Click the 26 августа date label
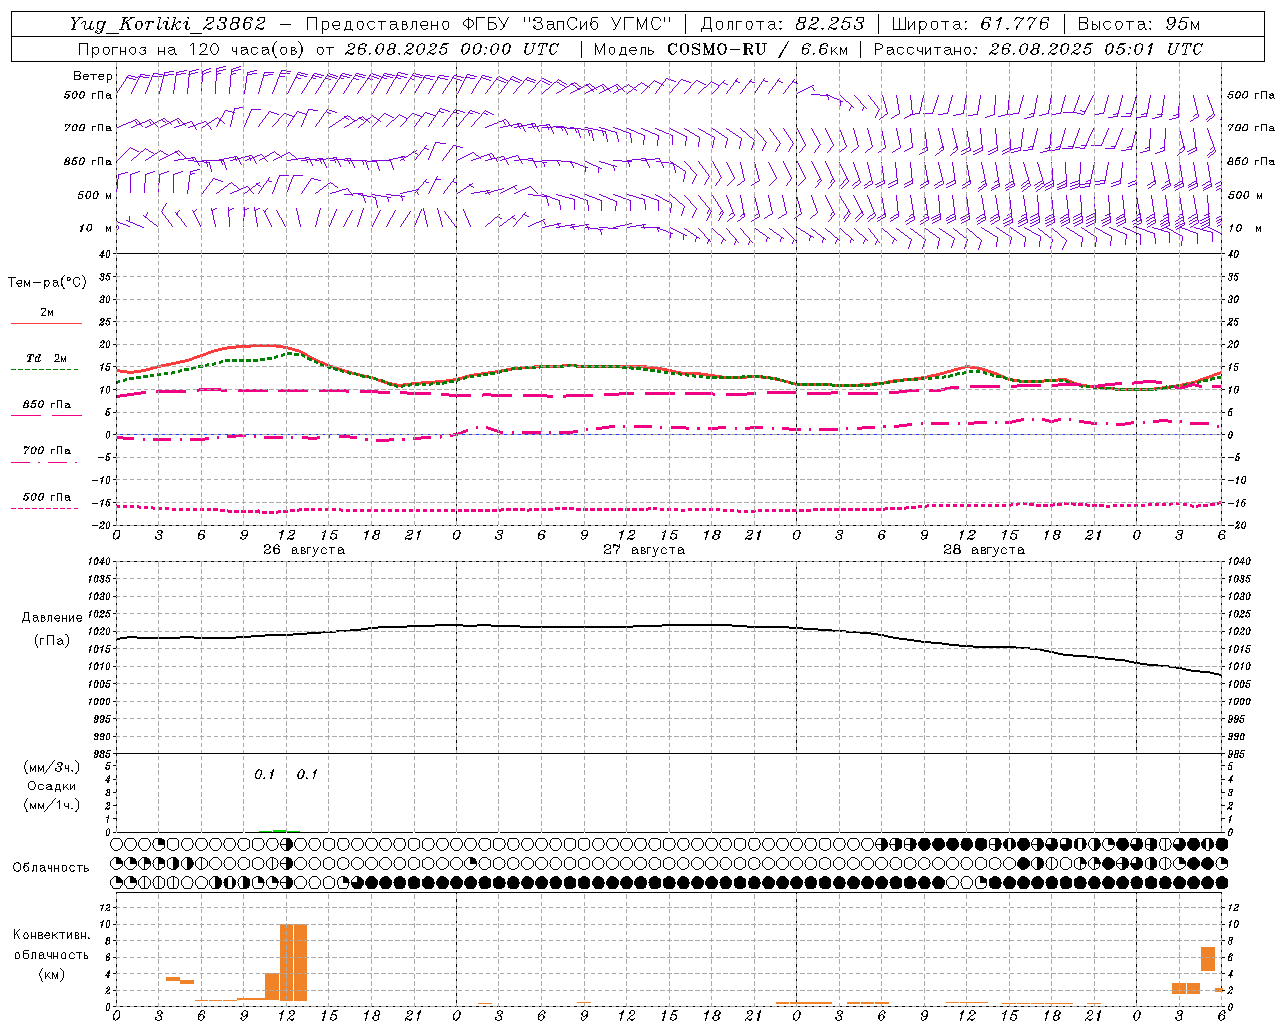1280x1024 pixels. coord(304,550)
